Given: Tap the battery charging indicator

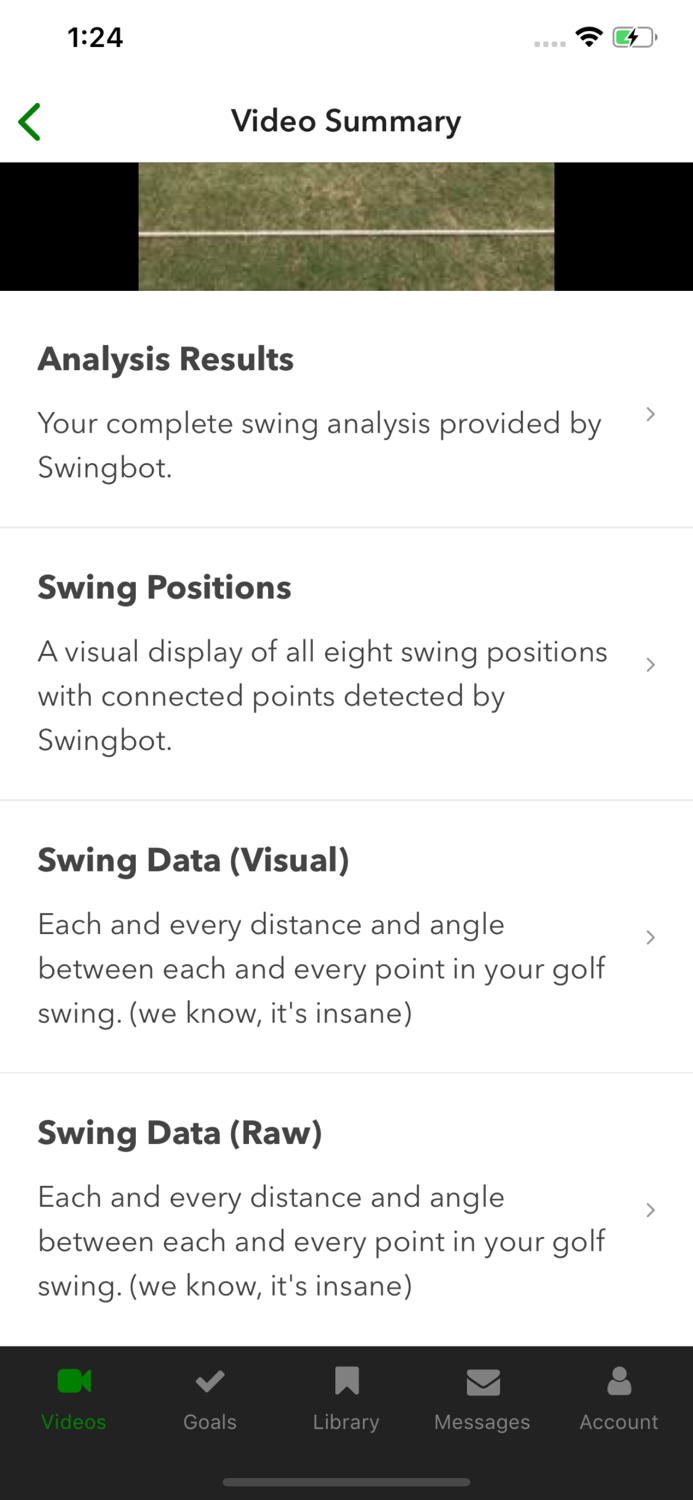Looking at the screenshot, I should click(633, 36).
